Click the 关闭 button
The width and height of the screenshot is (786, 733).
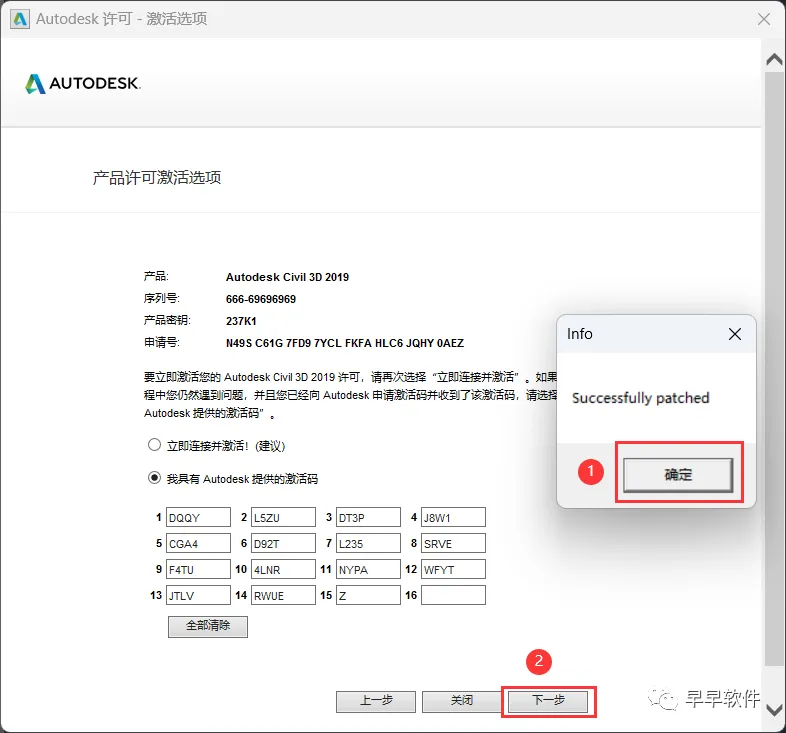462,701
